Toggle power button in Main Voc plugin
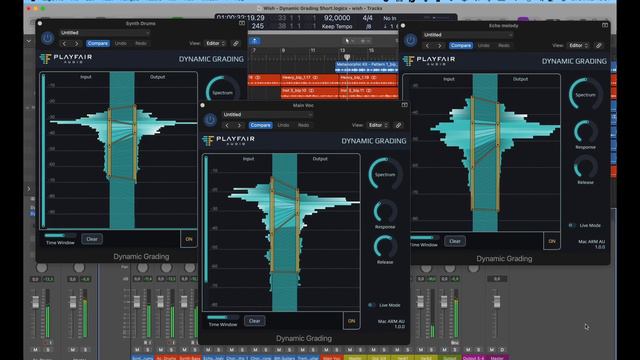 (210, 120)
